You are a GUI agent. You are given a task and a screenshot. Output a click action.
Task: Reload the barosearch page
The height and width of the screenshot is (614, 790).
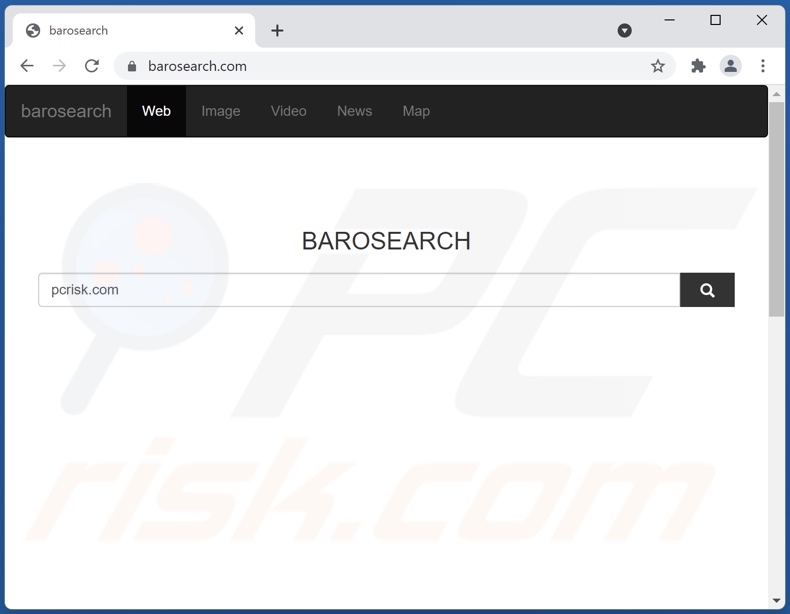click(x=92, y=66)
